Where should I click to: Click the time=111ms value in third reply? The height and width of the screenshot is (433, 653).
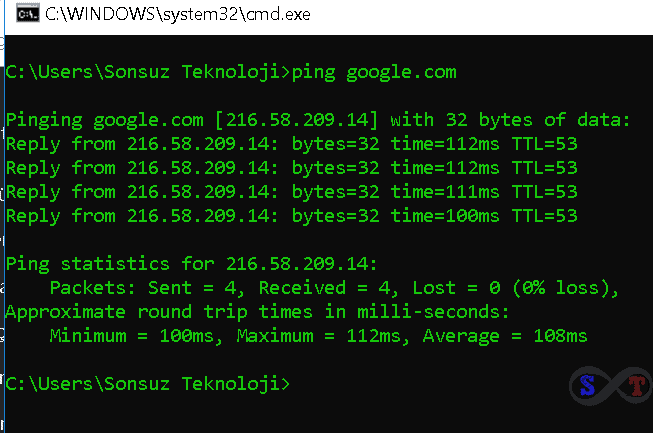tap(446, 191)
